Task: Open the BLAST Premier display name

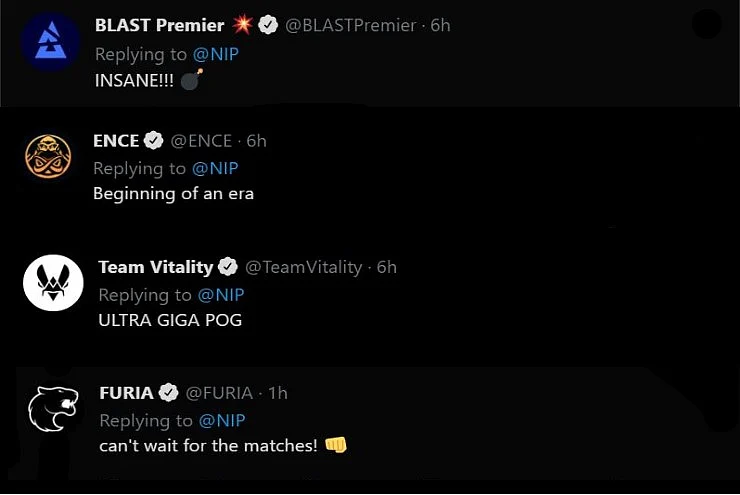Action: click(160, 25)
